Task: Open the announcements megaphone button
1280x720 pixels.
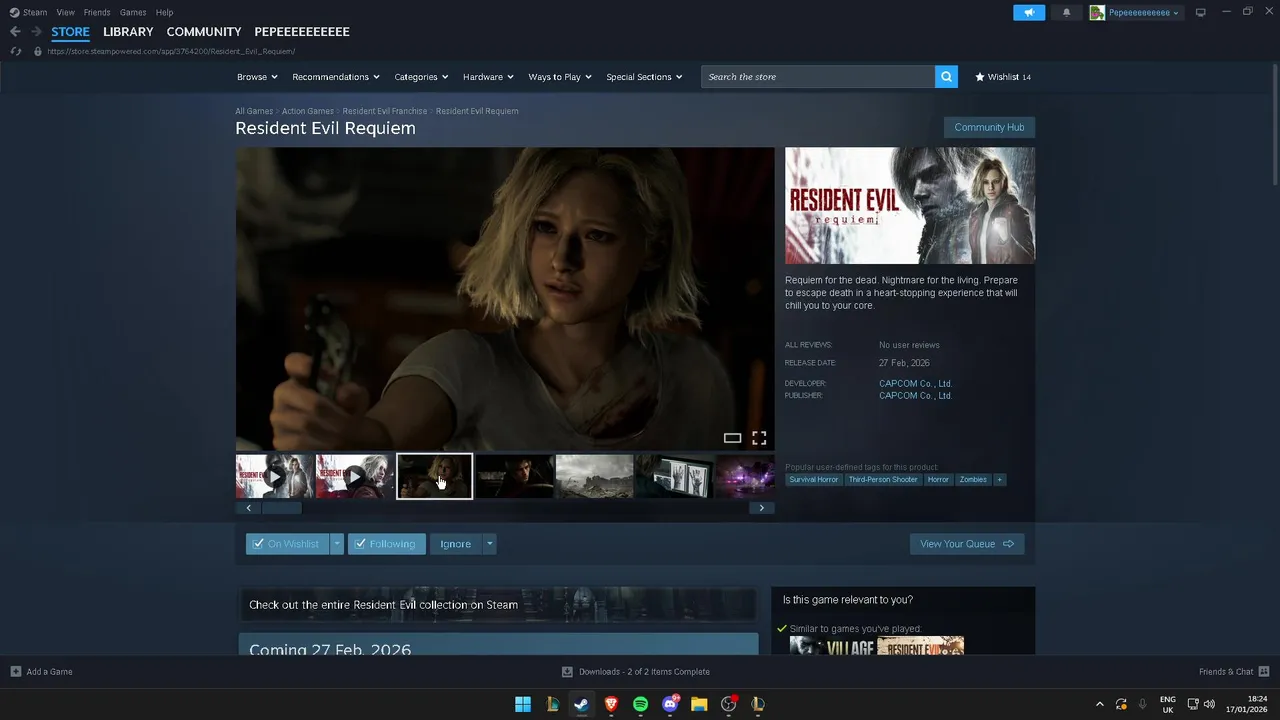Action: point(1029,12)
